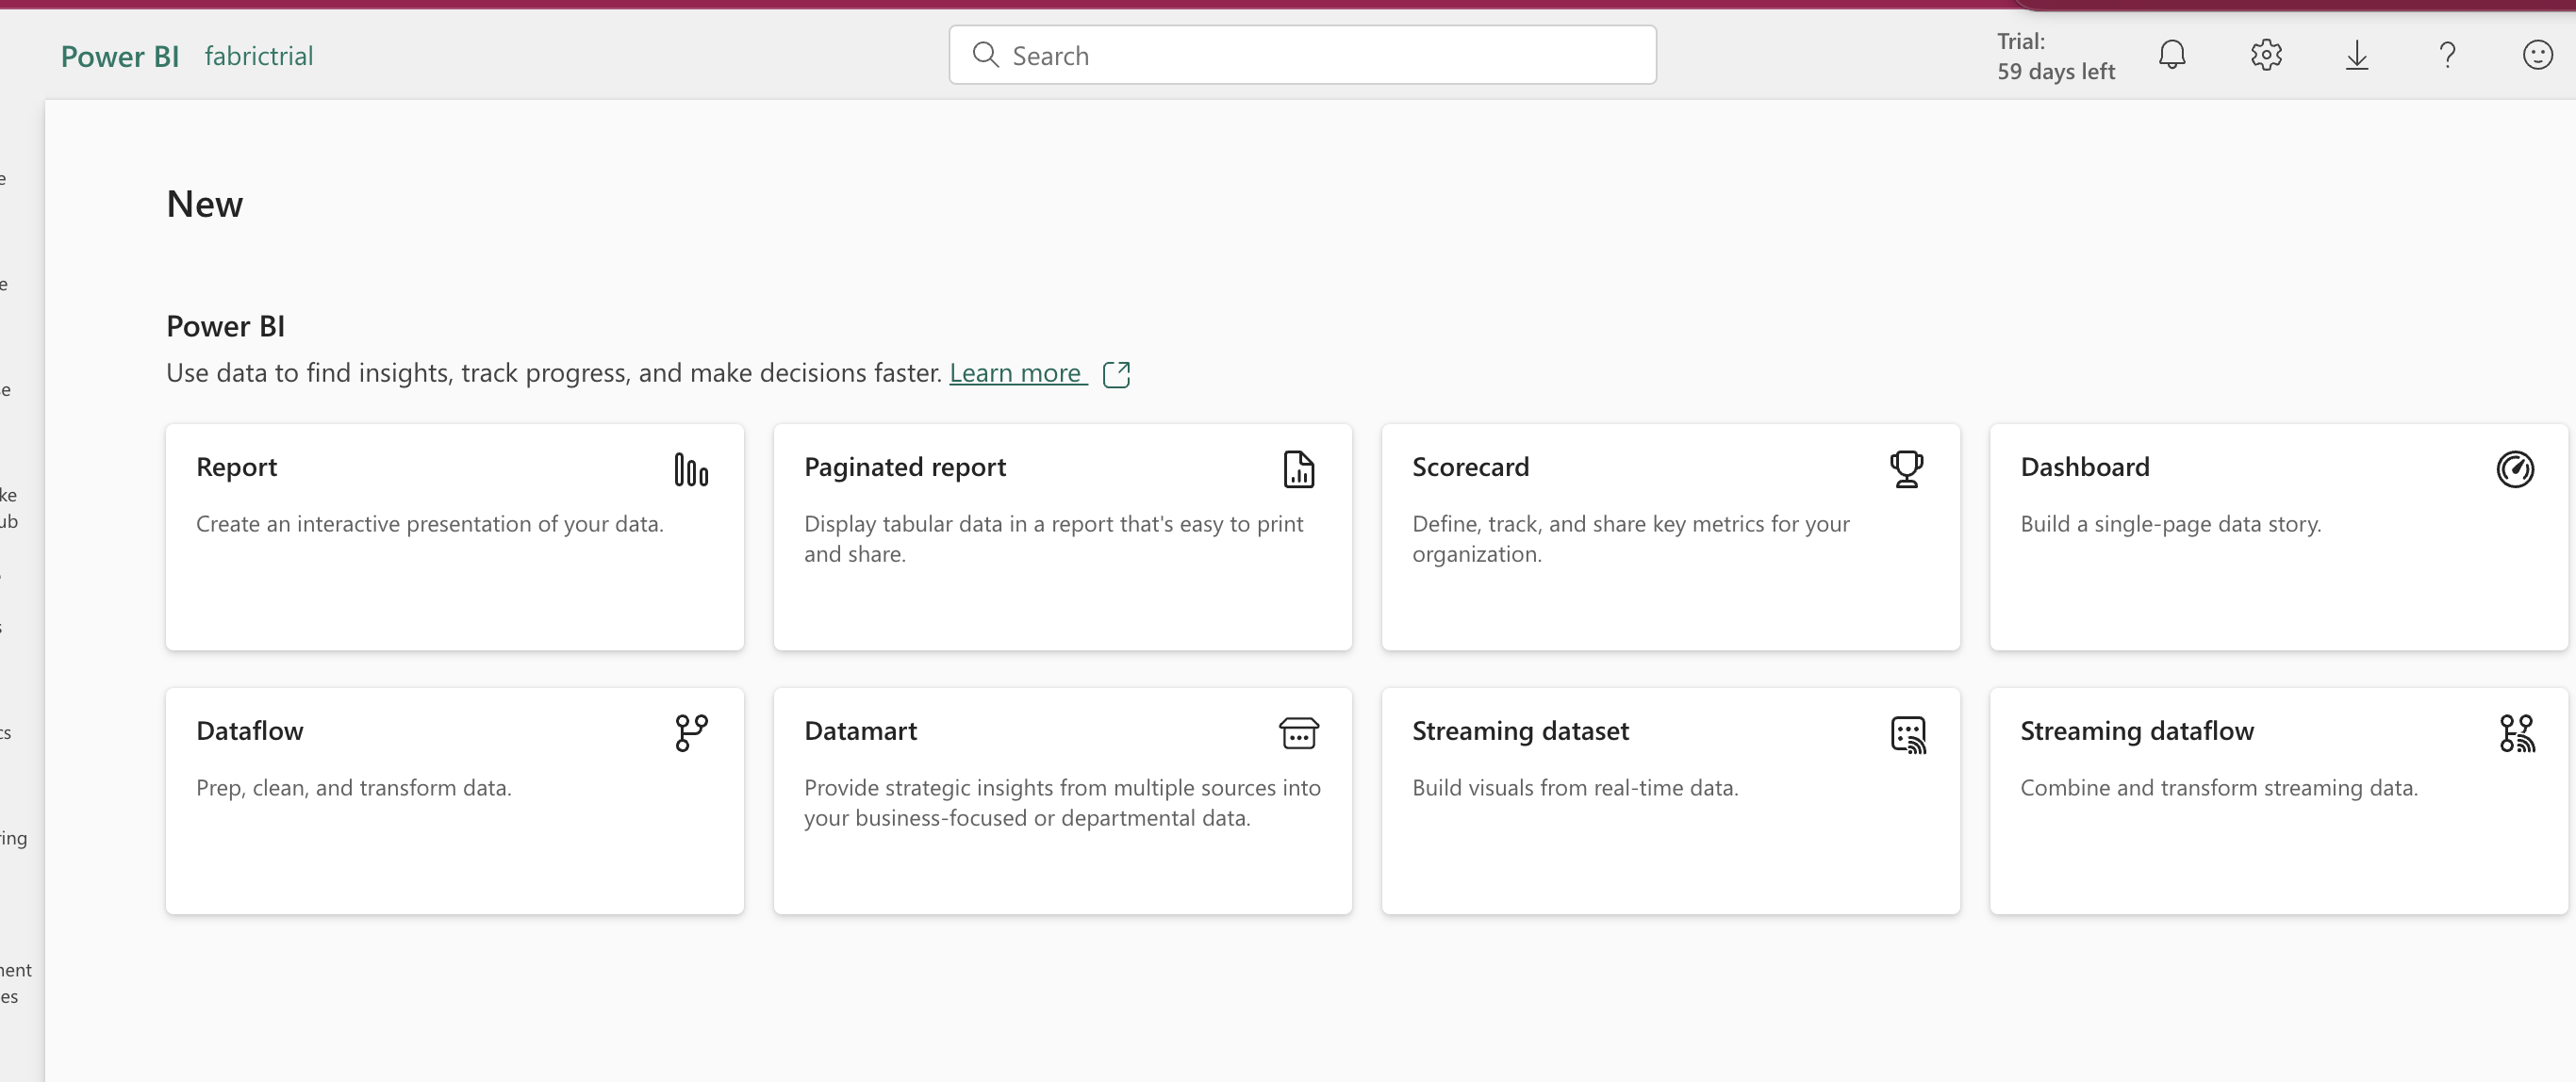Select the Dataflow card title
The height and width of the screenshot is (1082, 2576).
(249, 731)
